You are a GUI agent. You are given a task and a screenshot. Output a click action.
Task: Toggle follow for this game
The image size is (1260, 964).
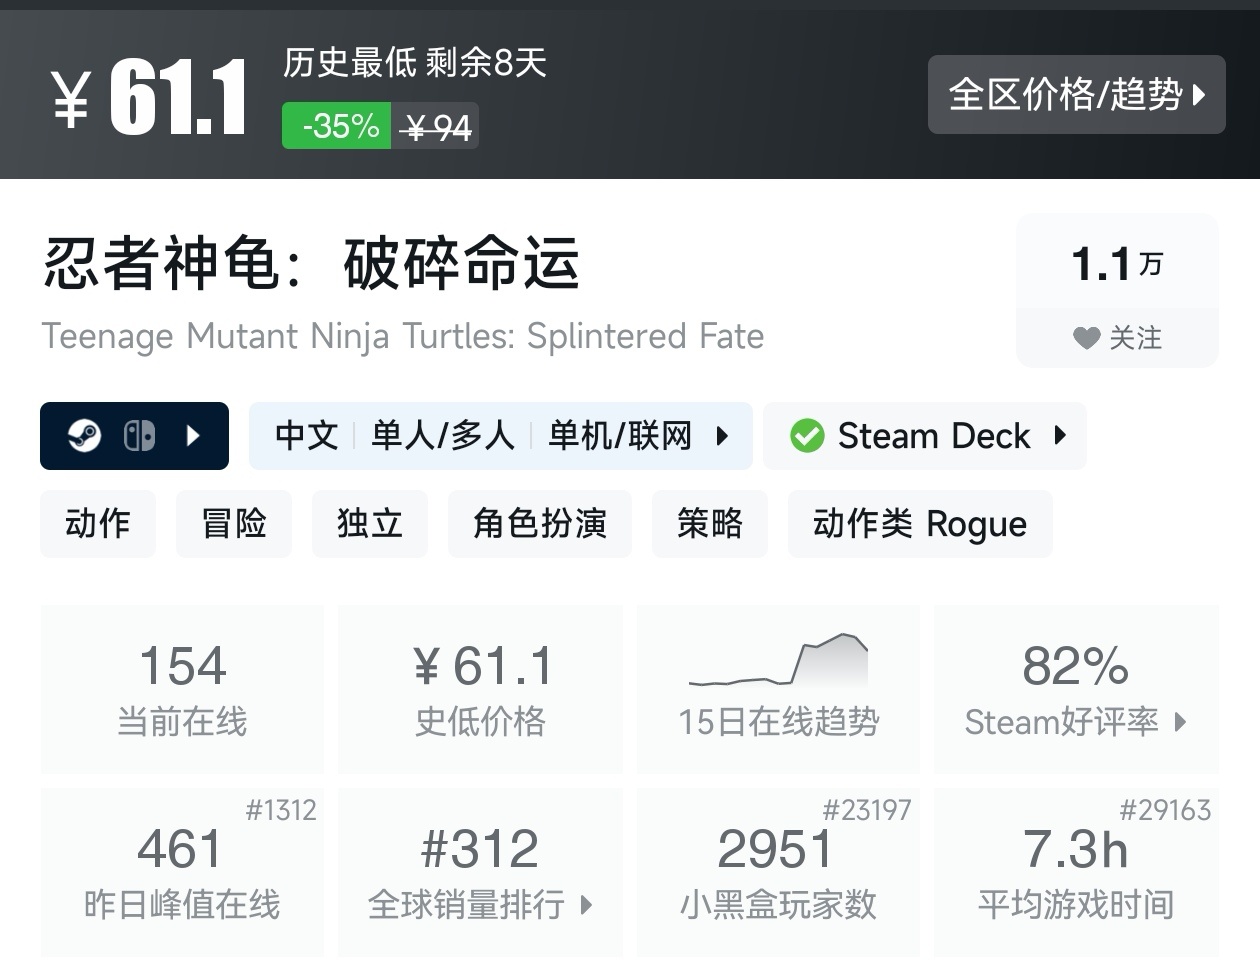click(1117, 338)
